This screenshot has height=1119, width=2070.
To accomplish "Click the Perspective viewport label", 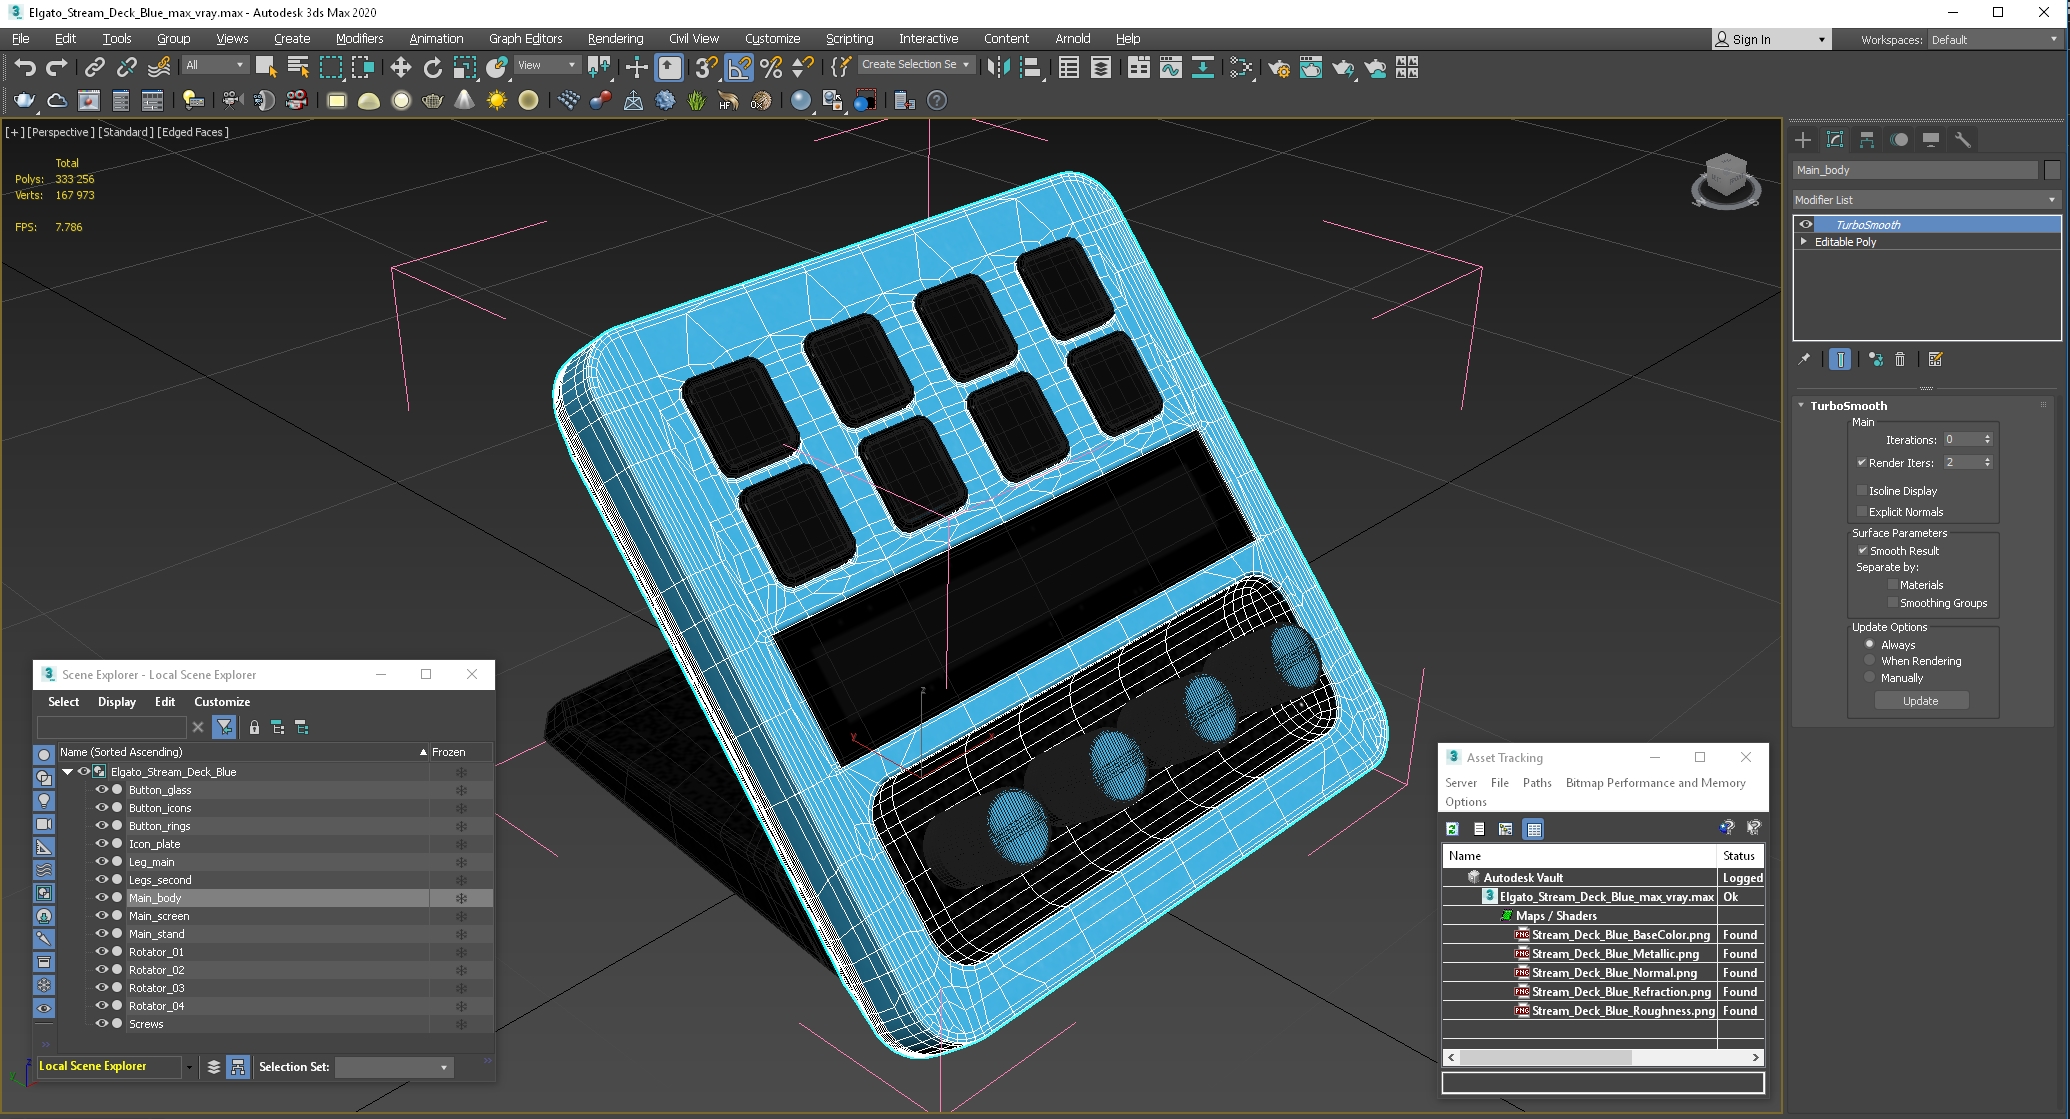I will point(61,132).
